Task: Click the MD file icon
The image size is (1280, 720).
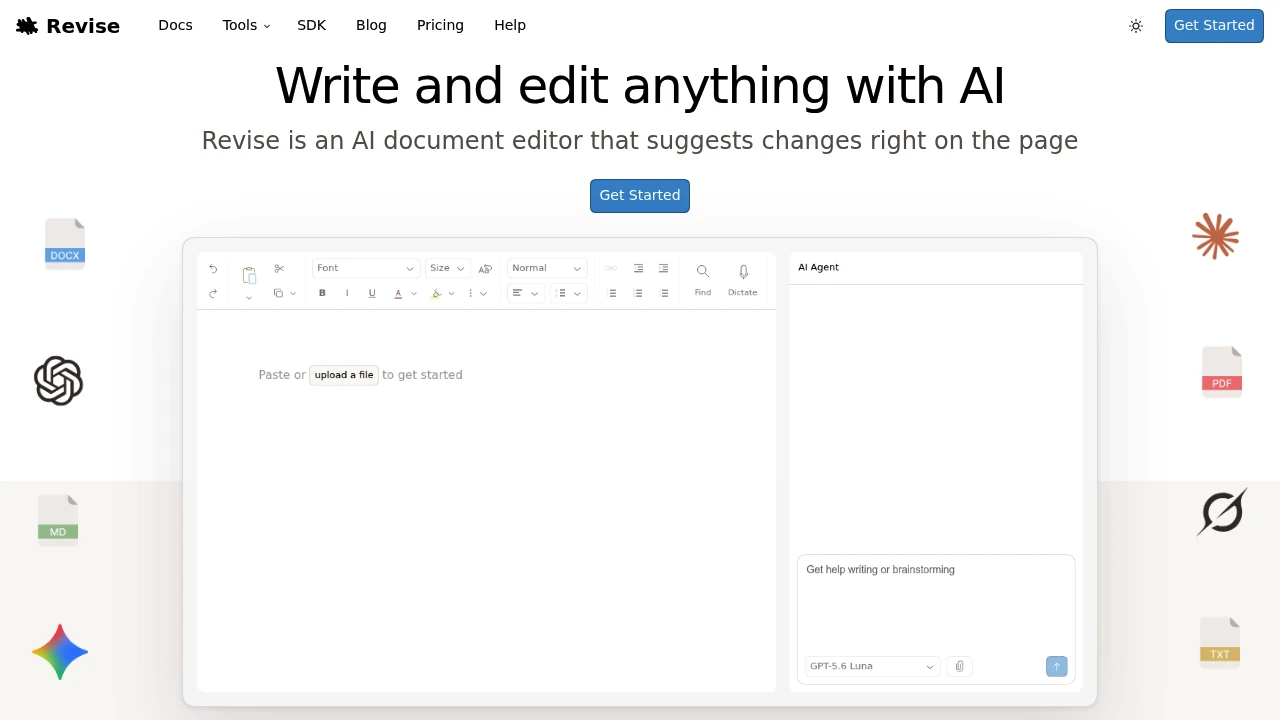Action: click(x=58, y=520)
